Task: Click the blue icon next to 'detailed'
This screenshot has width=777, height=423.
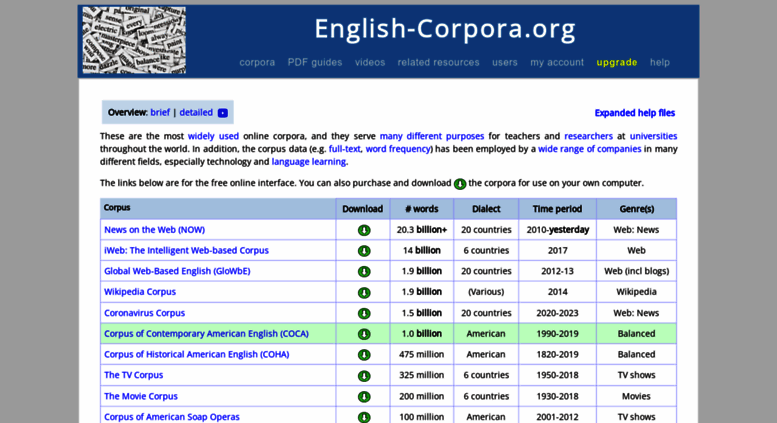Action: click(223, 113)
